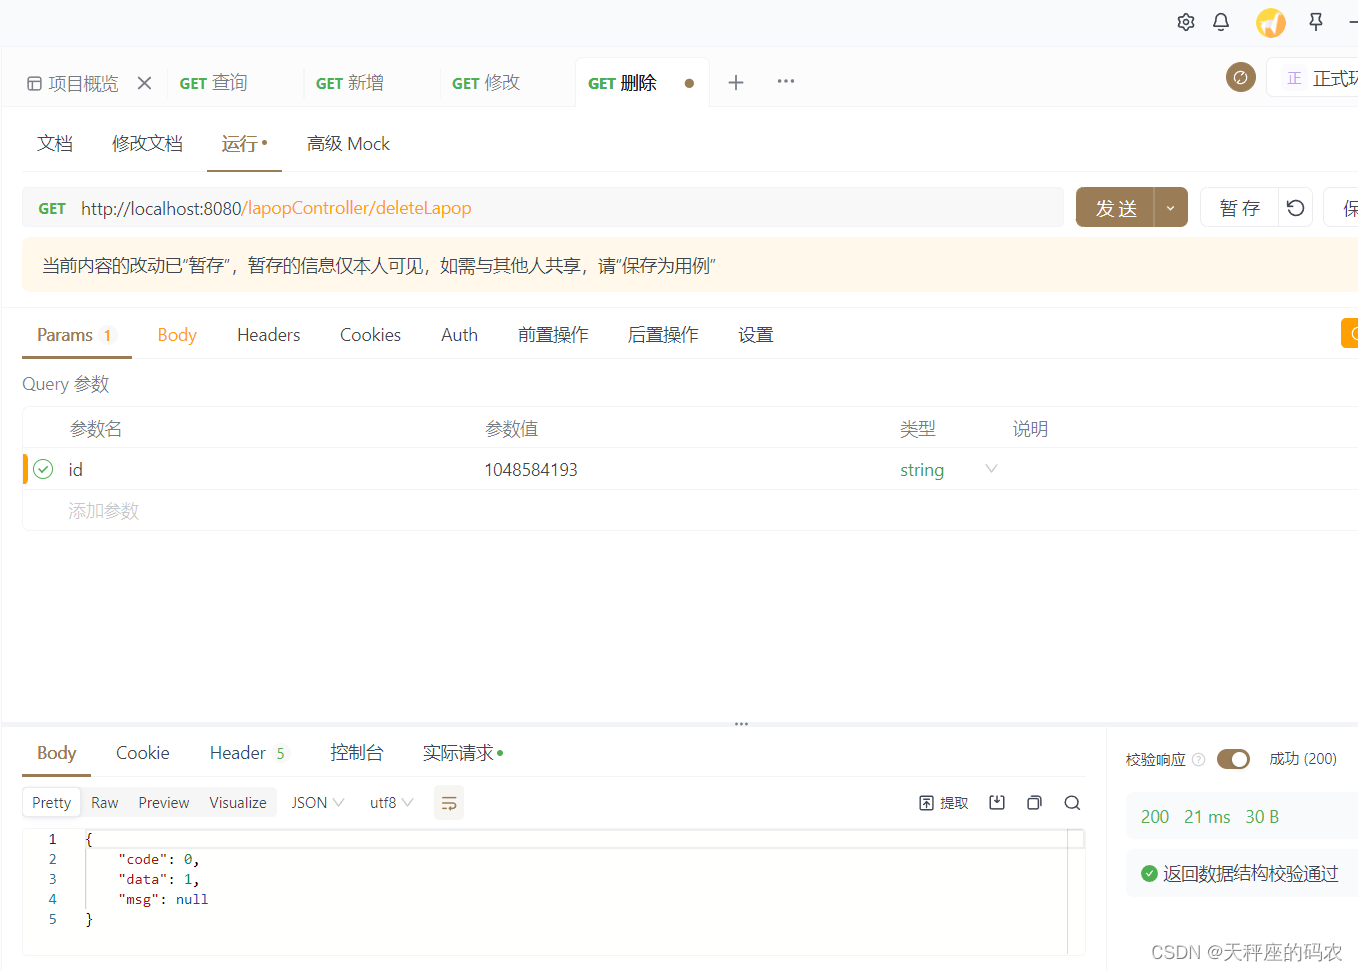The image size is (1358, 971).
Task: Open the 设置 tab
Action: (756, 335)
